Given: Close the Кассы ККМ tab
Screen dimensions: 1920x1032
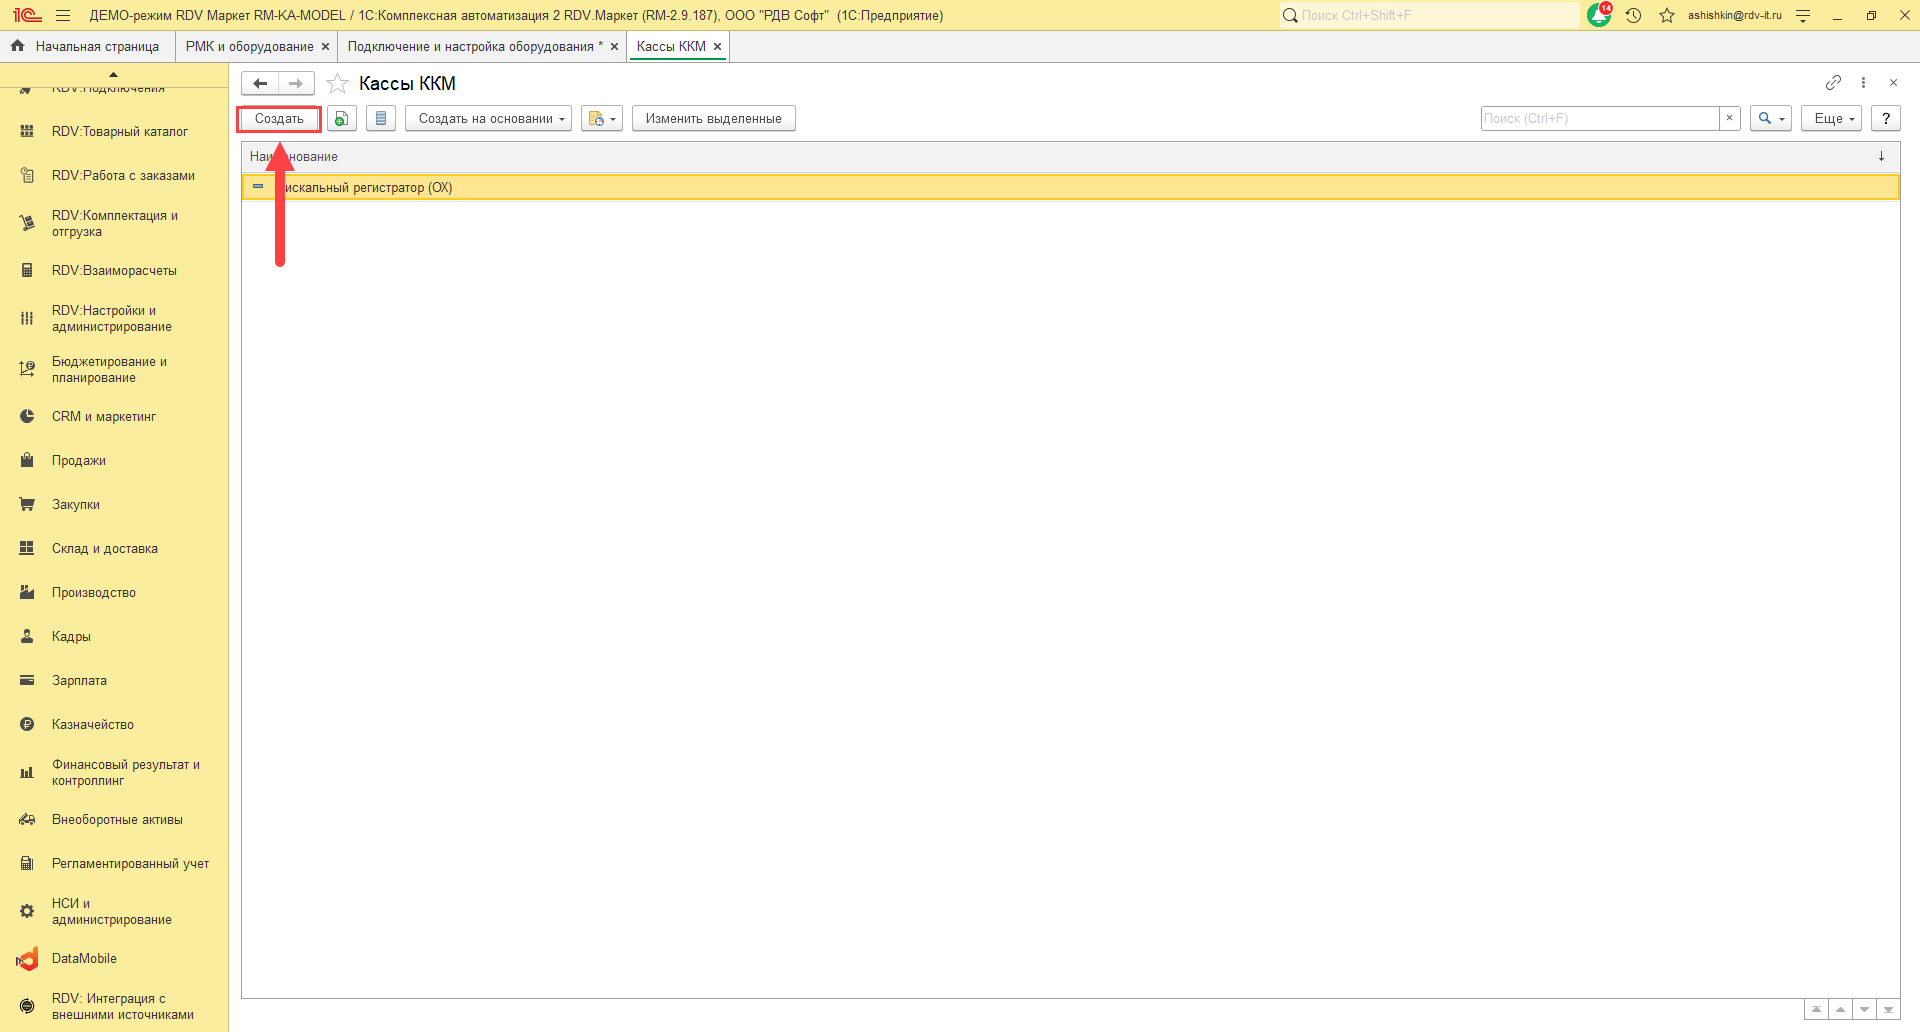Looking at the screenshot, I should tap(717, 47).
